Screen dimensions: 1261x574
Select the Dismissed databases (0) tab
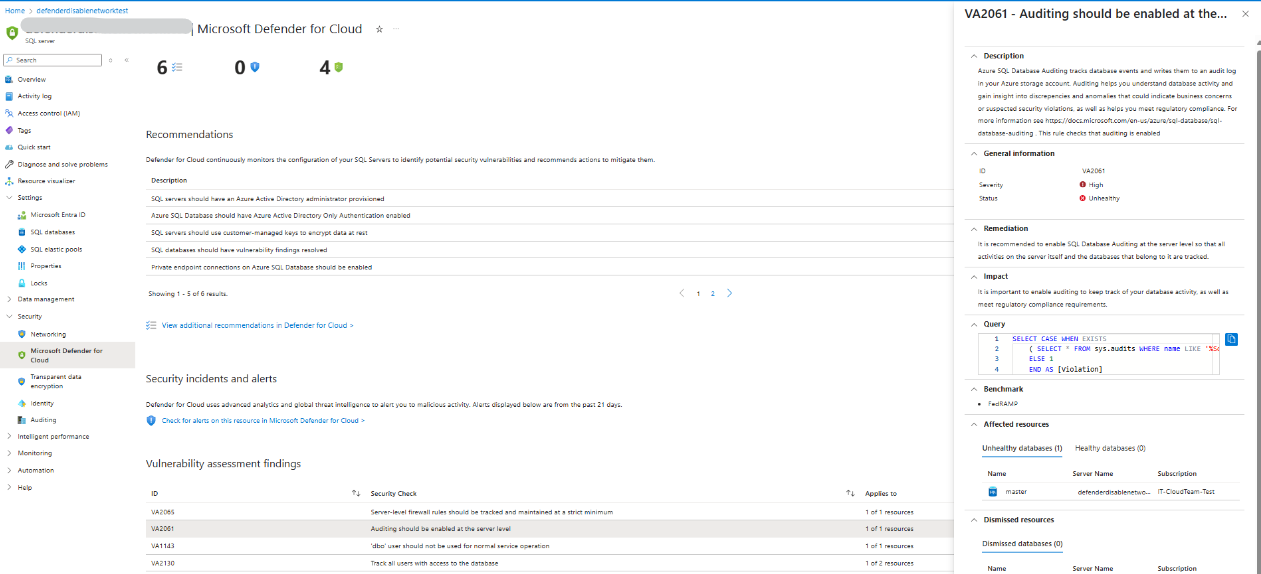[x=1022, y=544]
